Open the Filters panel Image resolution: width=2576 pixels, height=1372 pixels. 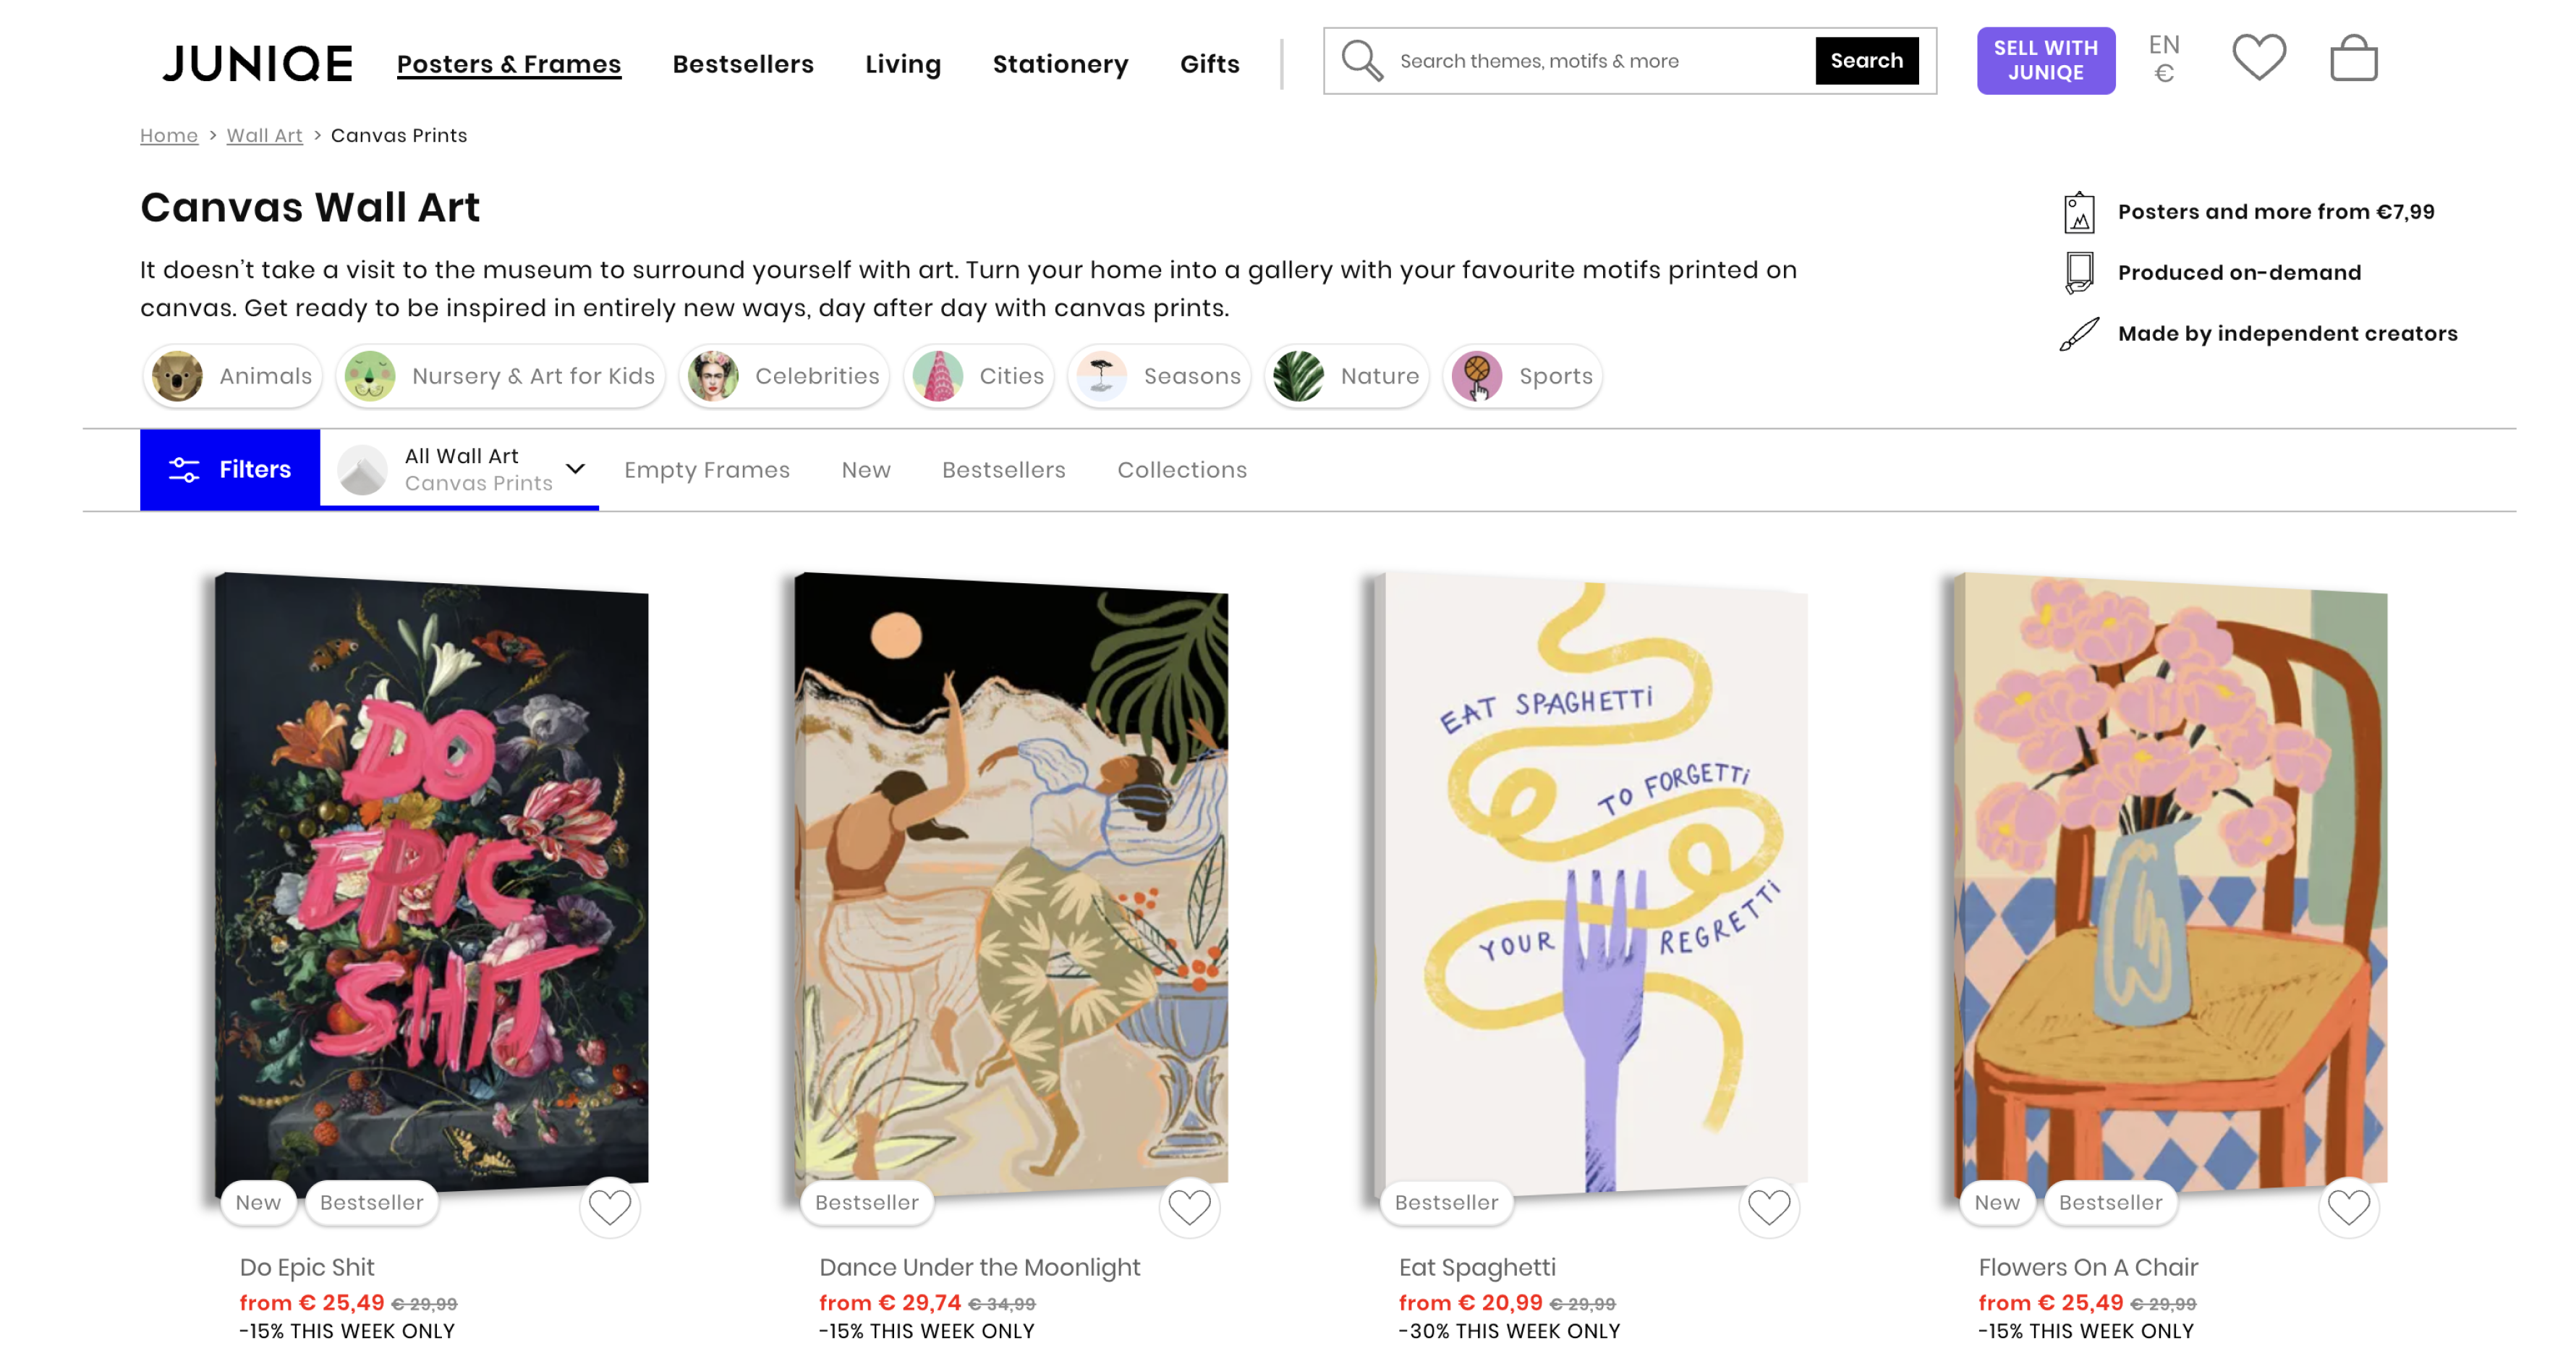click(x=230, y=469)
